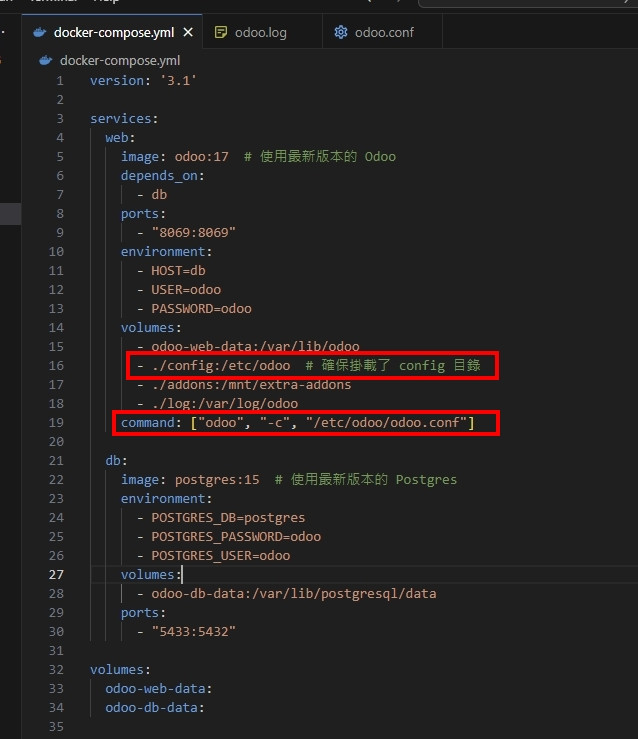
Task: Click the odoo-db-data:/var/lib/postgresql/data entry
Action: pyautogui.click(x=294, y=594)
